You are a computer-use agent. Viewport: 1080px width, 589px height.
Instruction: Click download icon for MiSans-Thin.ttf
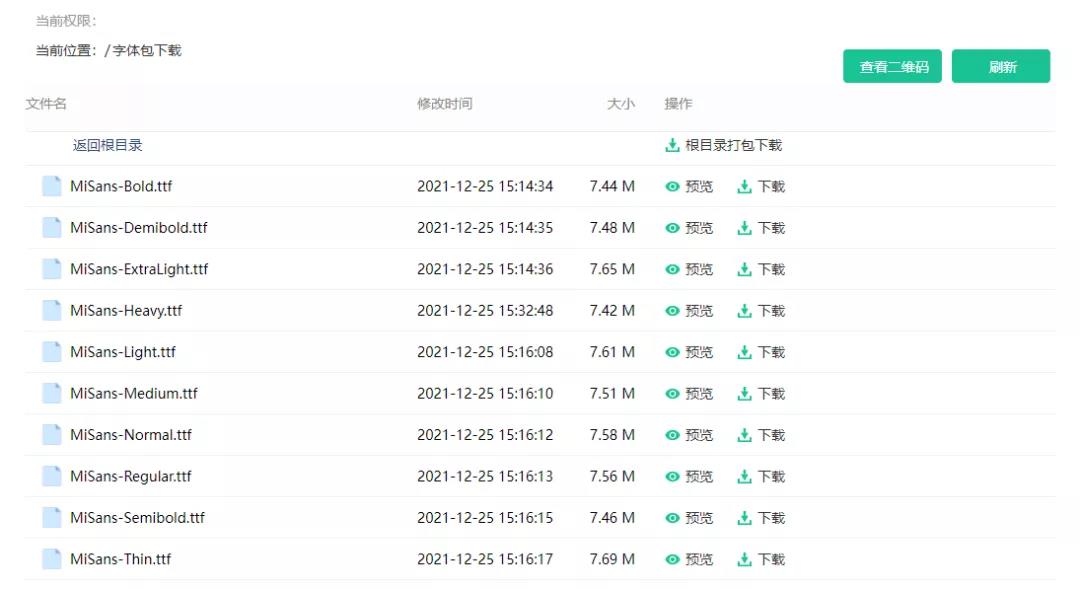pyautogui.click(x=744, y=559)
